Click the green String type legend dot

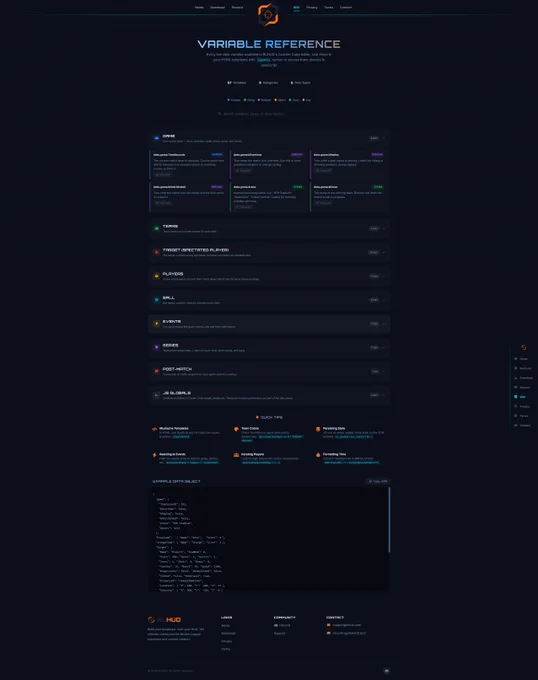[x=245, y=100]
